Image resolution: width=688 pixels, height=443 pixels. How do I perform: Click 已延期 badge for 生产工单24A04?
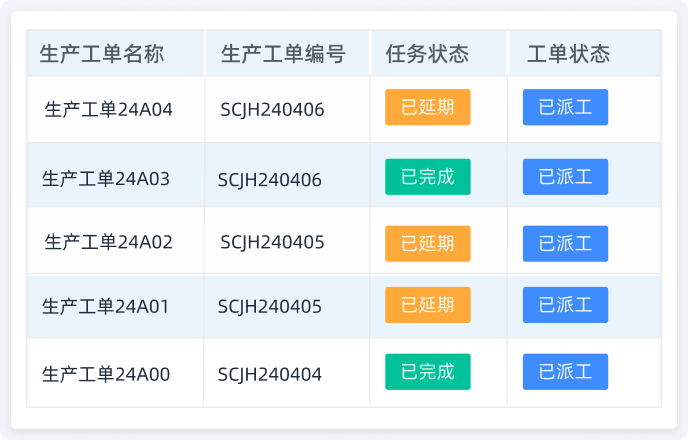(428, 107)
